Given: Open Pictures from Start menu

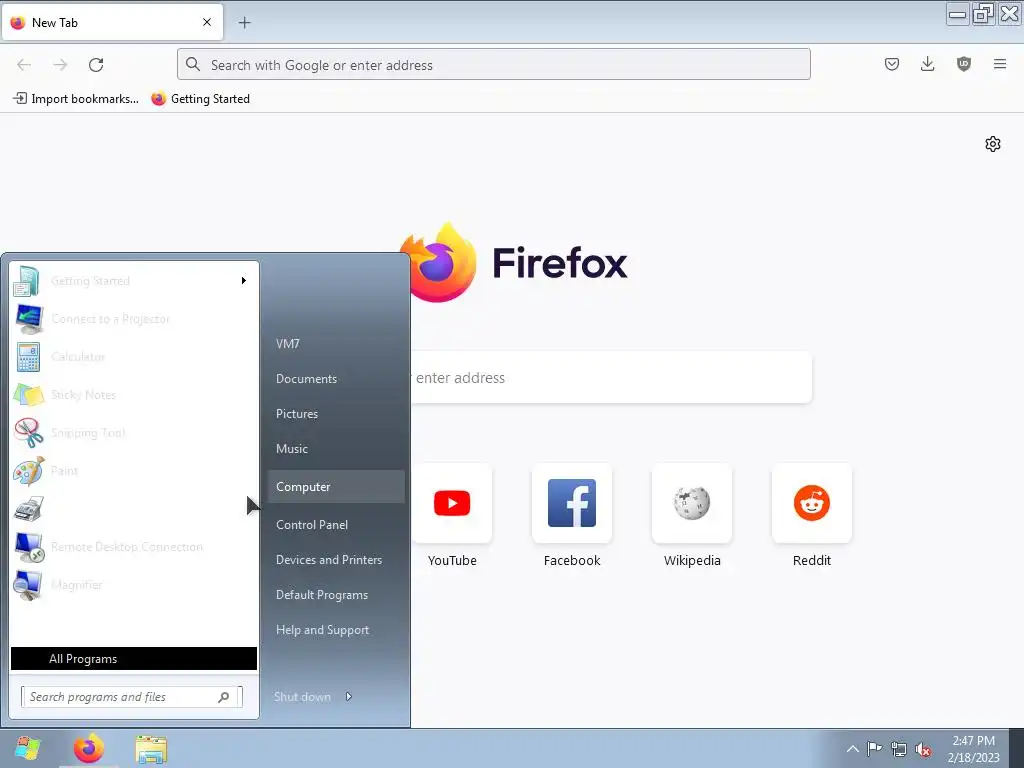Looking at the screenshot, I should point(296,414).
